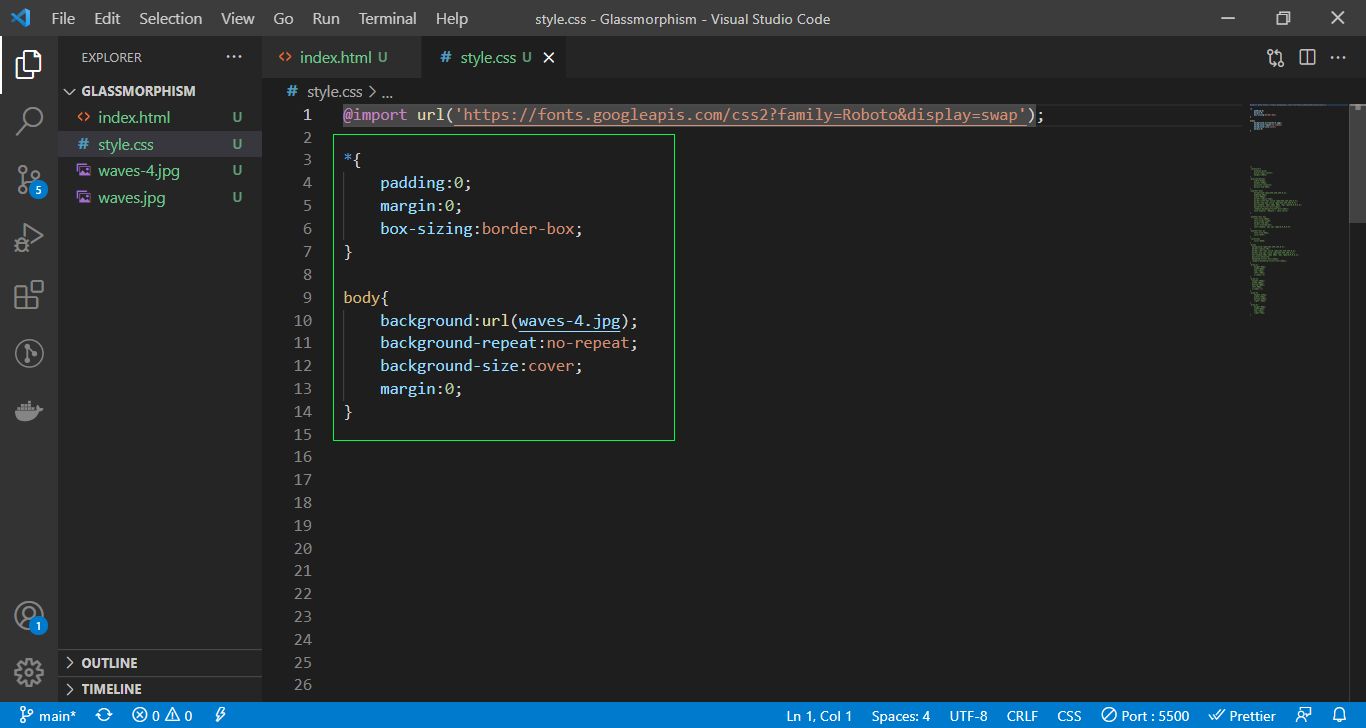Split the editor to the right
This screenshot has width=1366, height=728.
(1307, 58)
